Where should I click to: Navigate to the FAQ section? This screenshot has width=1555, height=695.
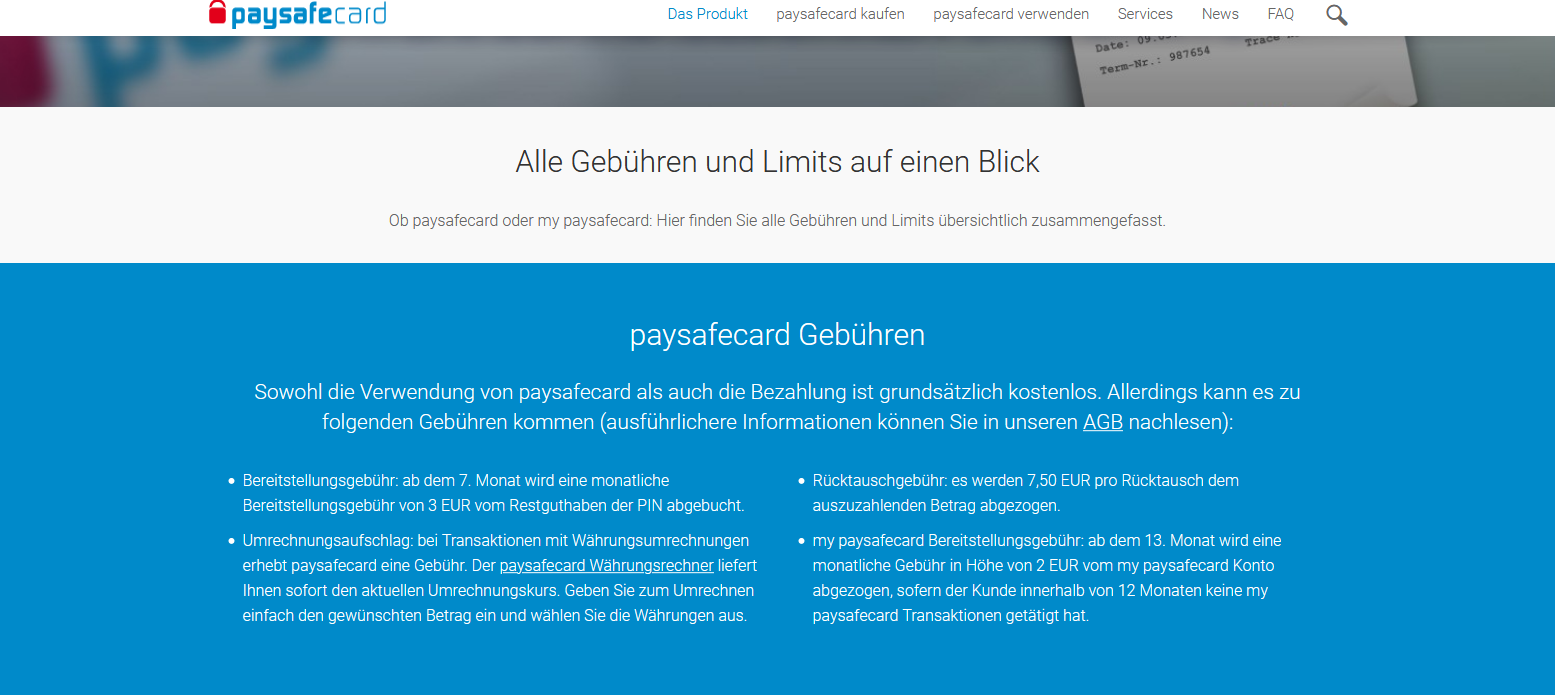click(x=1280, y=14)
